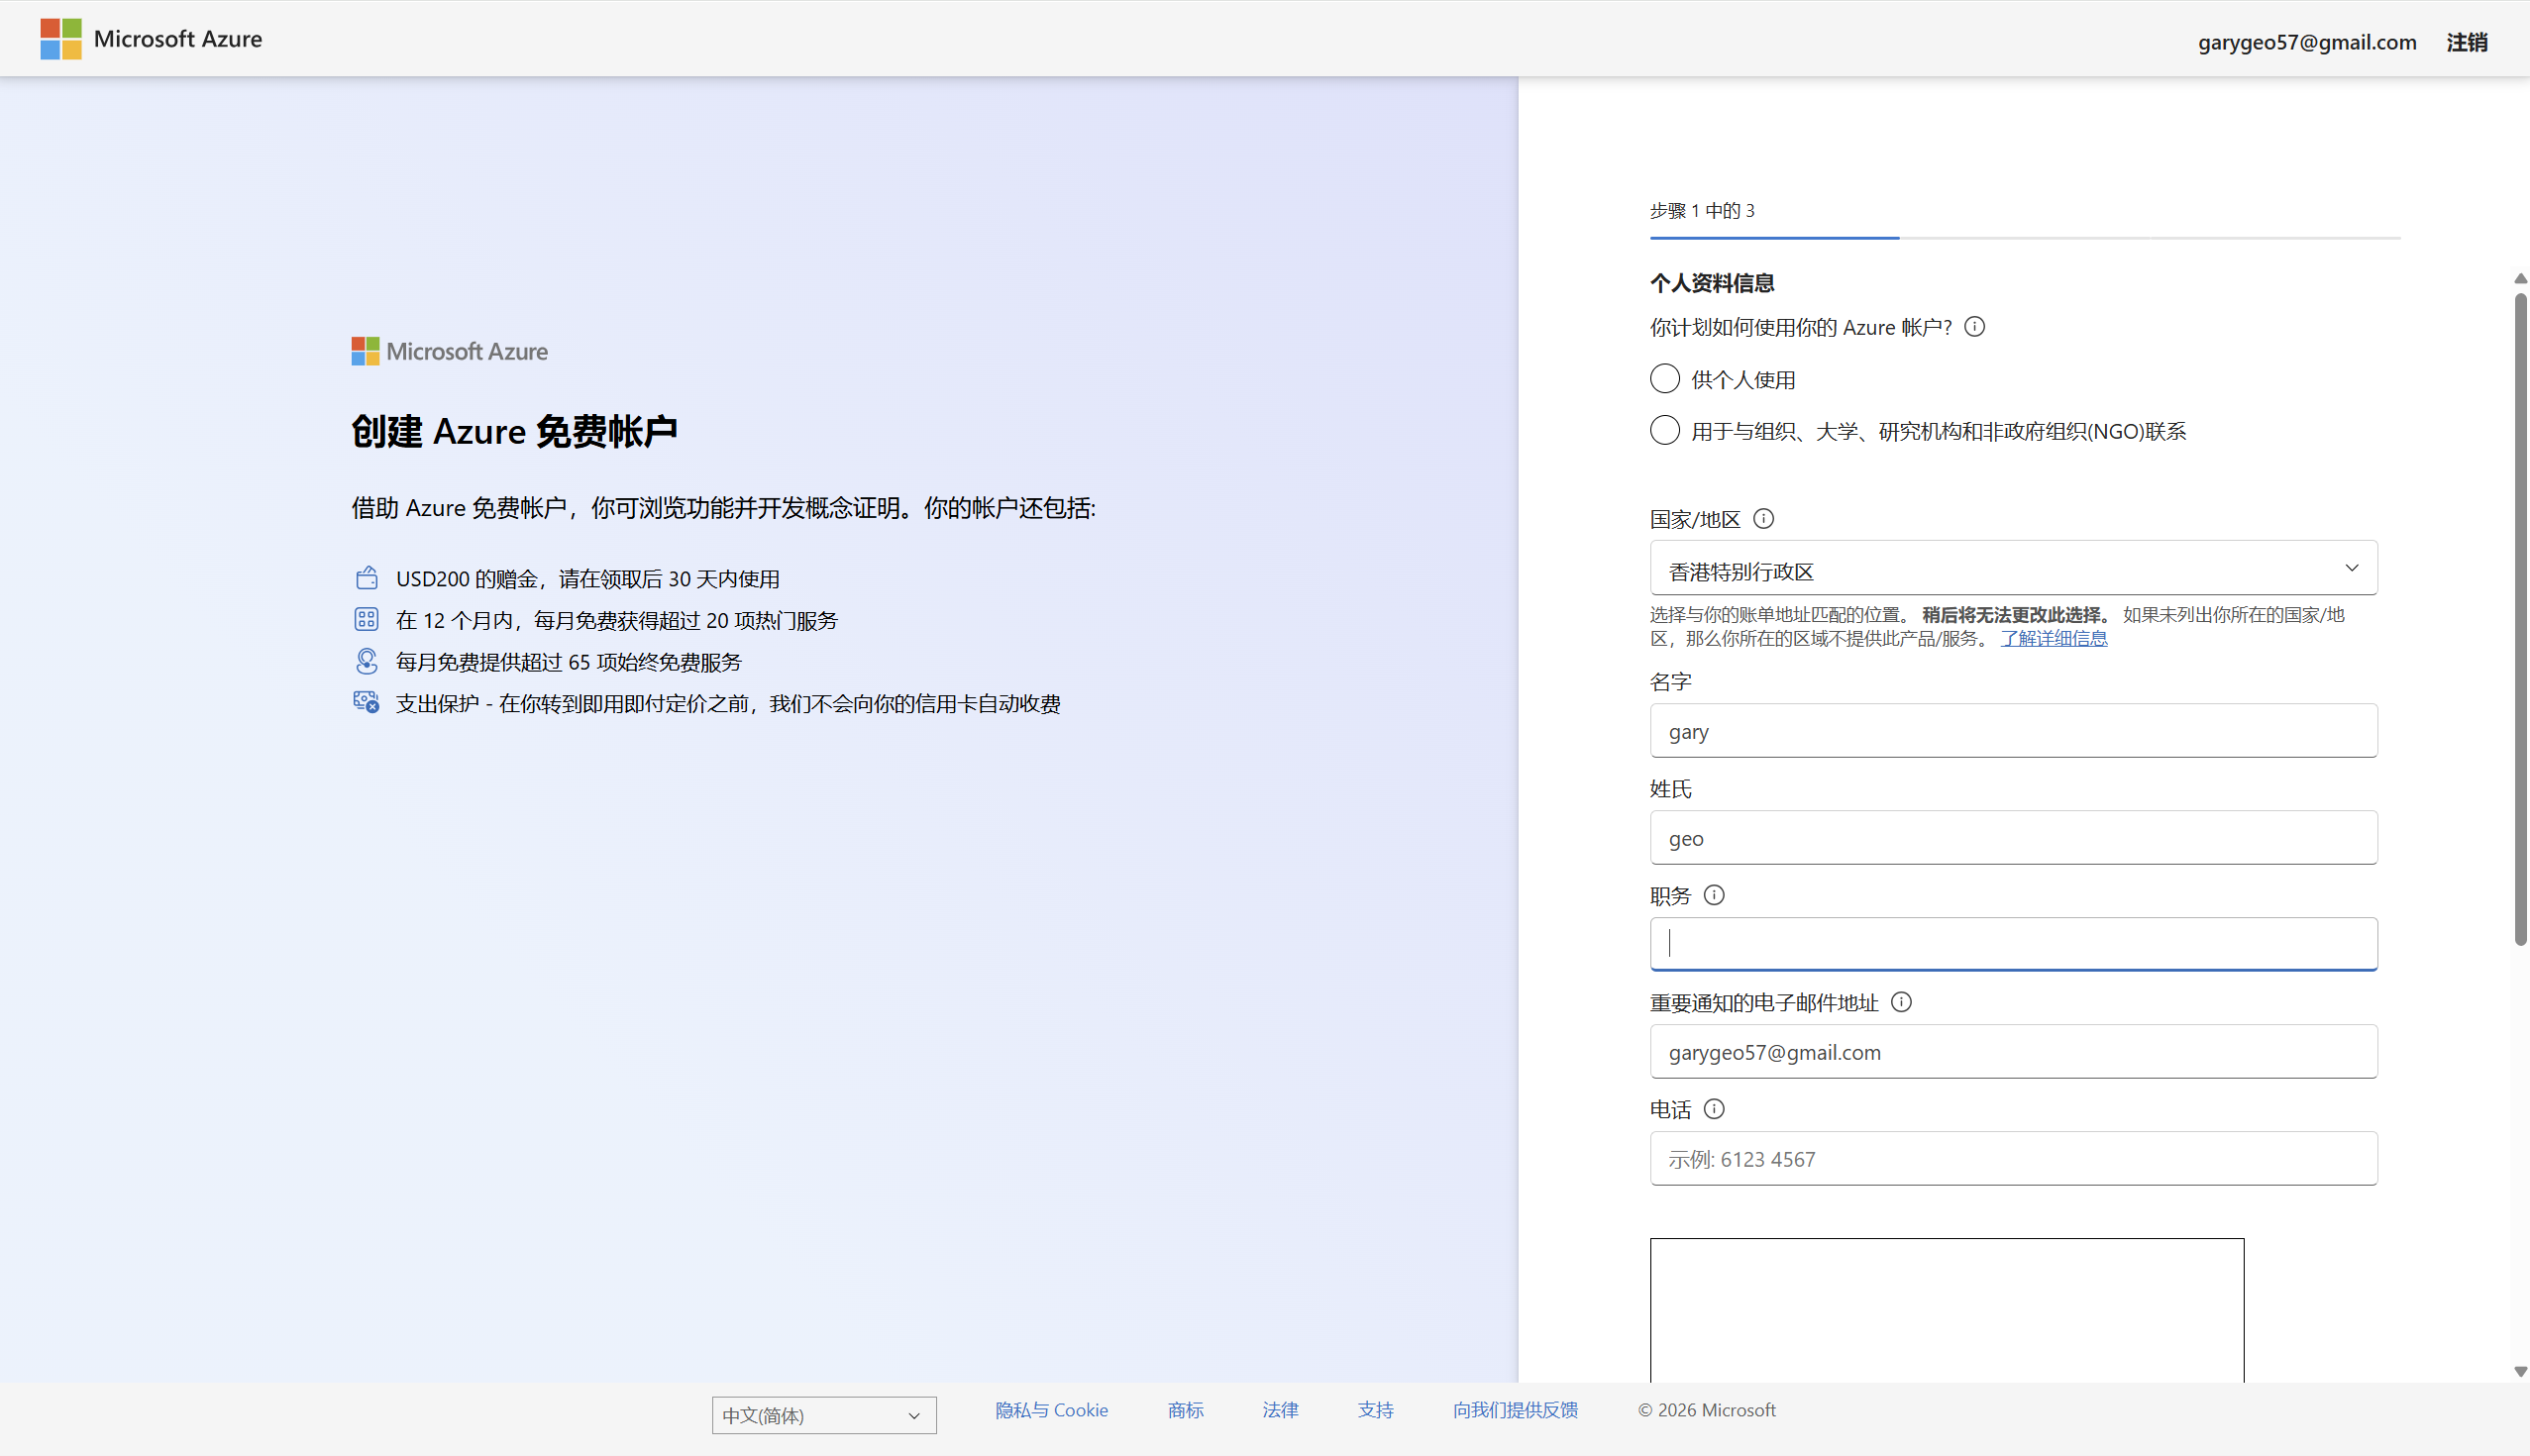Click the Microsoft Azure logo above page heading
Image resolution: width=2530 pixels, height=1456 pixels.
450,351
